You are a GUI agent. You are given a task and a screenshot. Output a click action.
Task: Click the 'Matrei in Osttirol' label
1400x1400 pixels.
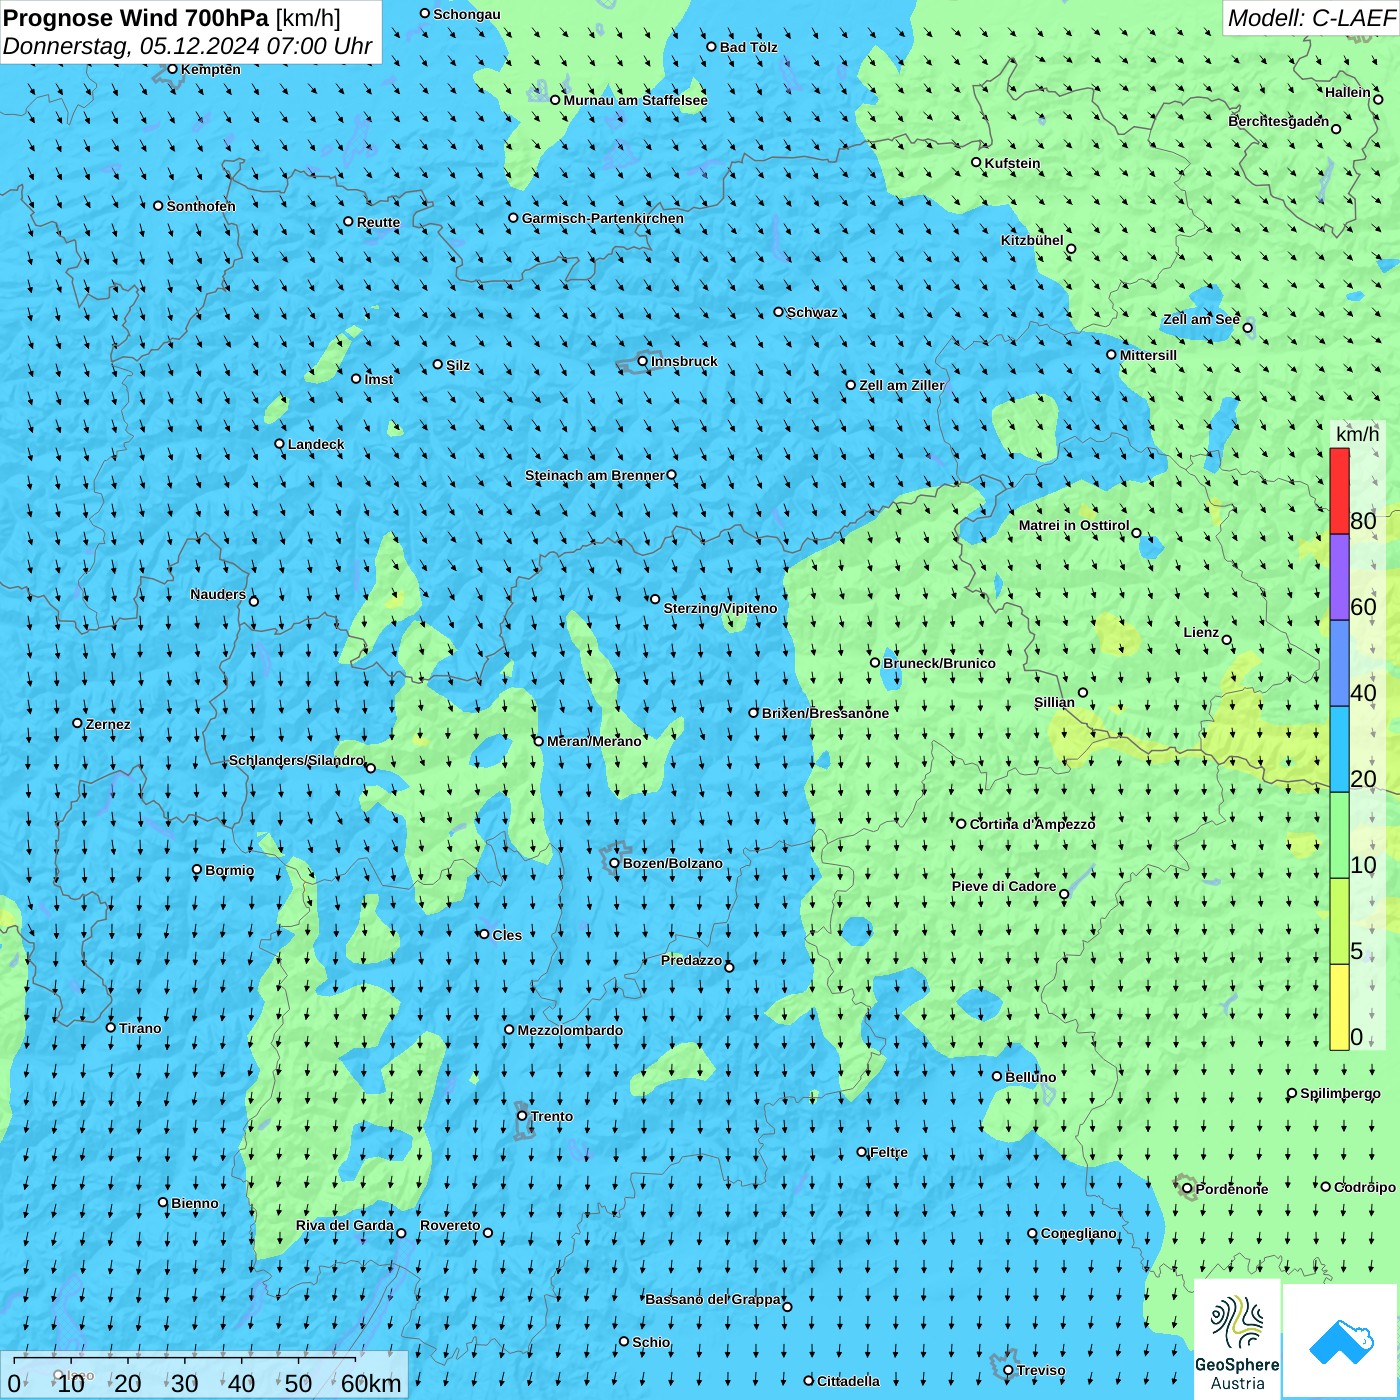(x=1074, y=525)
